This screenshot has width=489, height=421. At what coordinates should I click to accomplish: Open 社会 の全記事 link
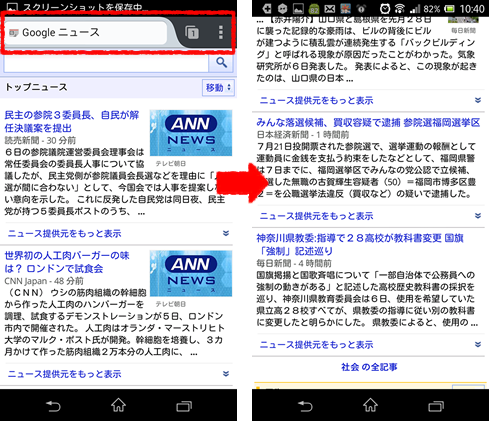369,367
